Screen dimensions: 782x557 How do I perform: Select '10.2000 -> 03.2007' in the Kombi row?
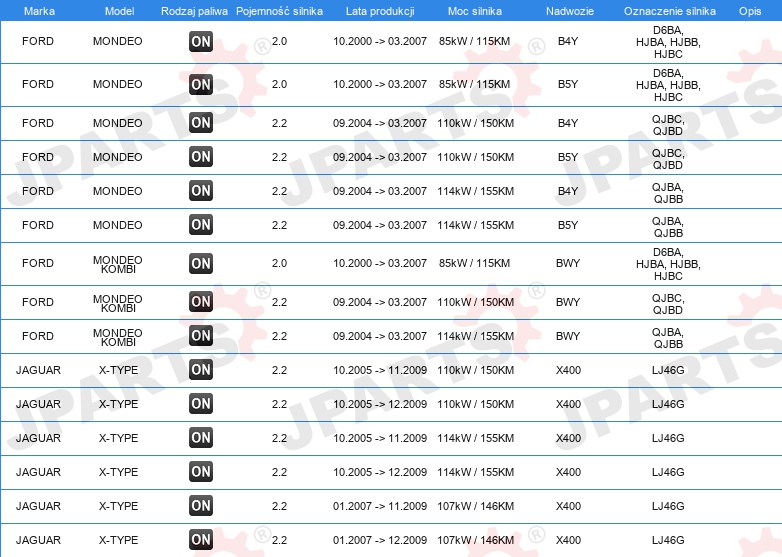380,263
